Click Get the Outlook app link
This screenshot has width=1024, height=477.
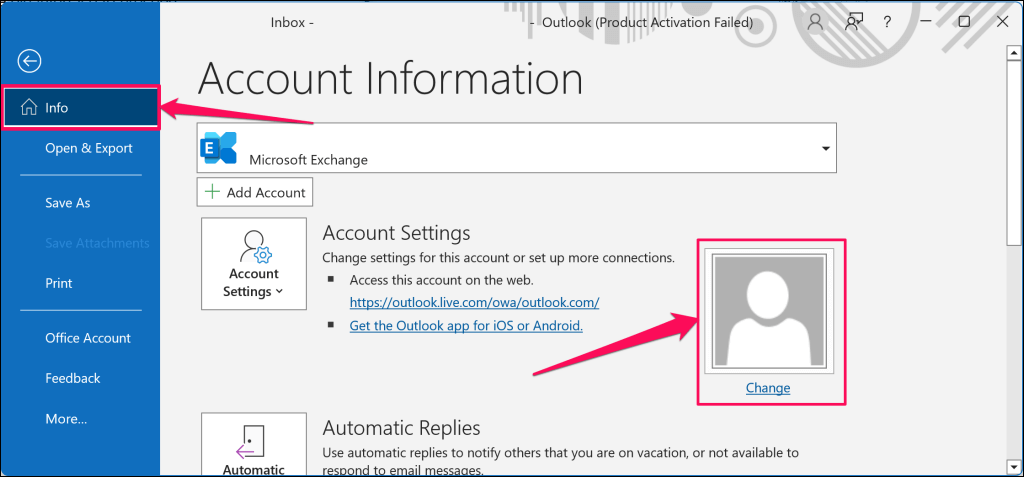pyautogui.click(x=465, y=326)
